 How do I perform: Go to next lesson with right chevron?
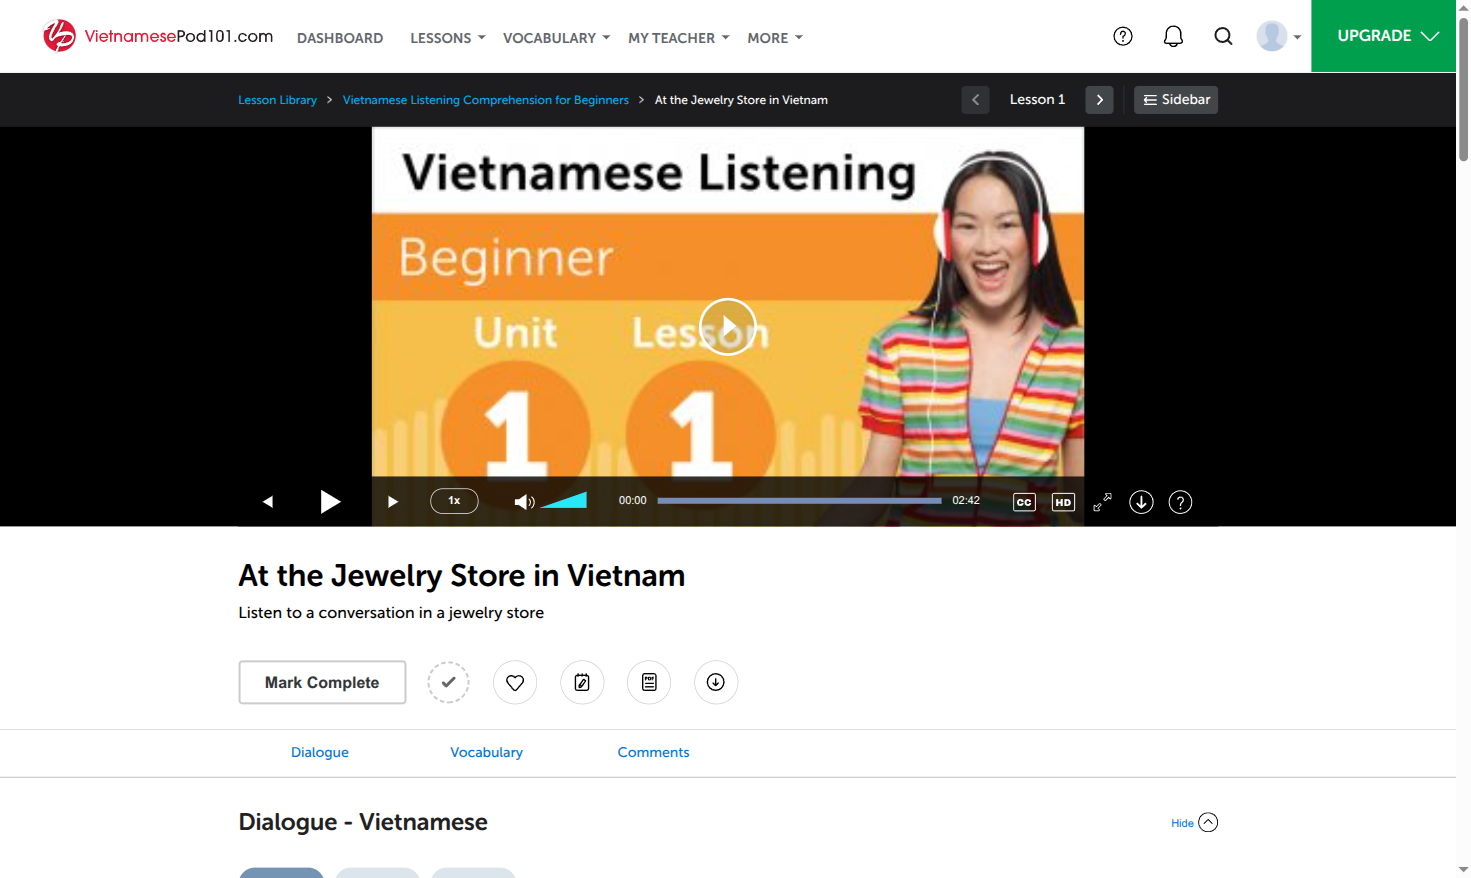[1099, 100]
